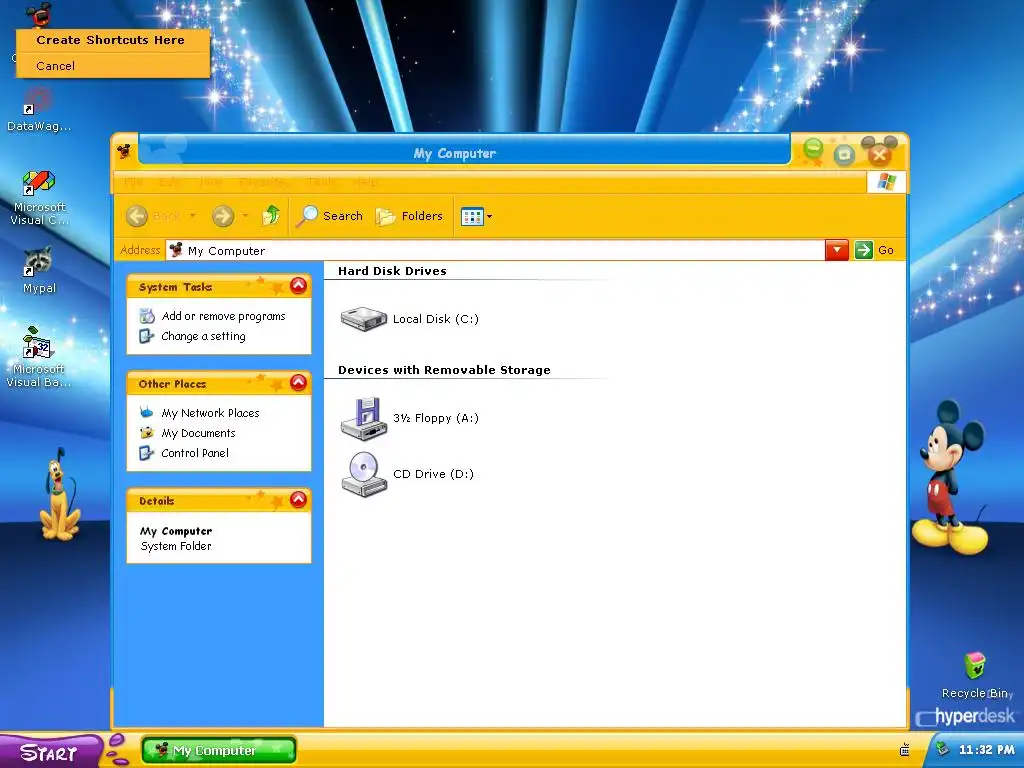Click Change a setting link
This screenshot has height=768, width=1024.
tap(203, 336)
